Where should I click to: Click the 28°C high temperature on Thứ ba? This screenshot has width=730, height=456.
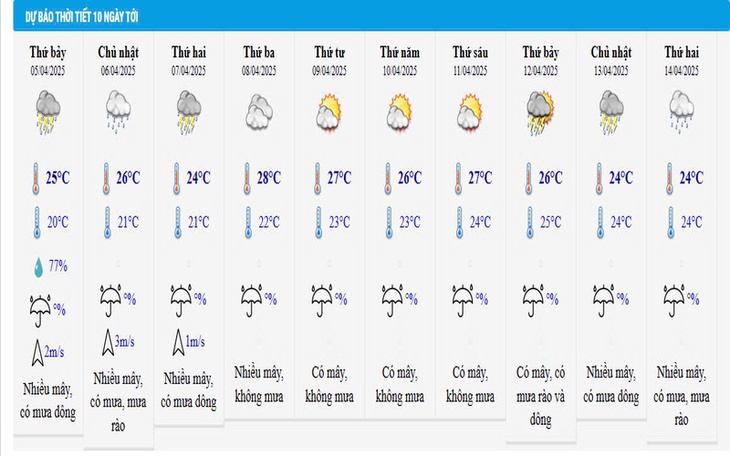[x=269, y=178]
